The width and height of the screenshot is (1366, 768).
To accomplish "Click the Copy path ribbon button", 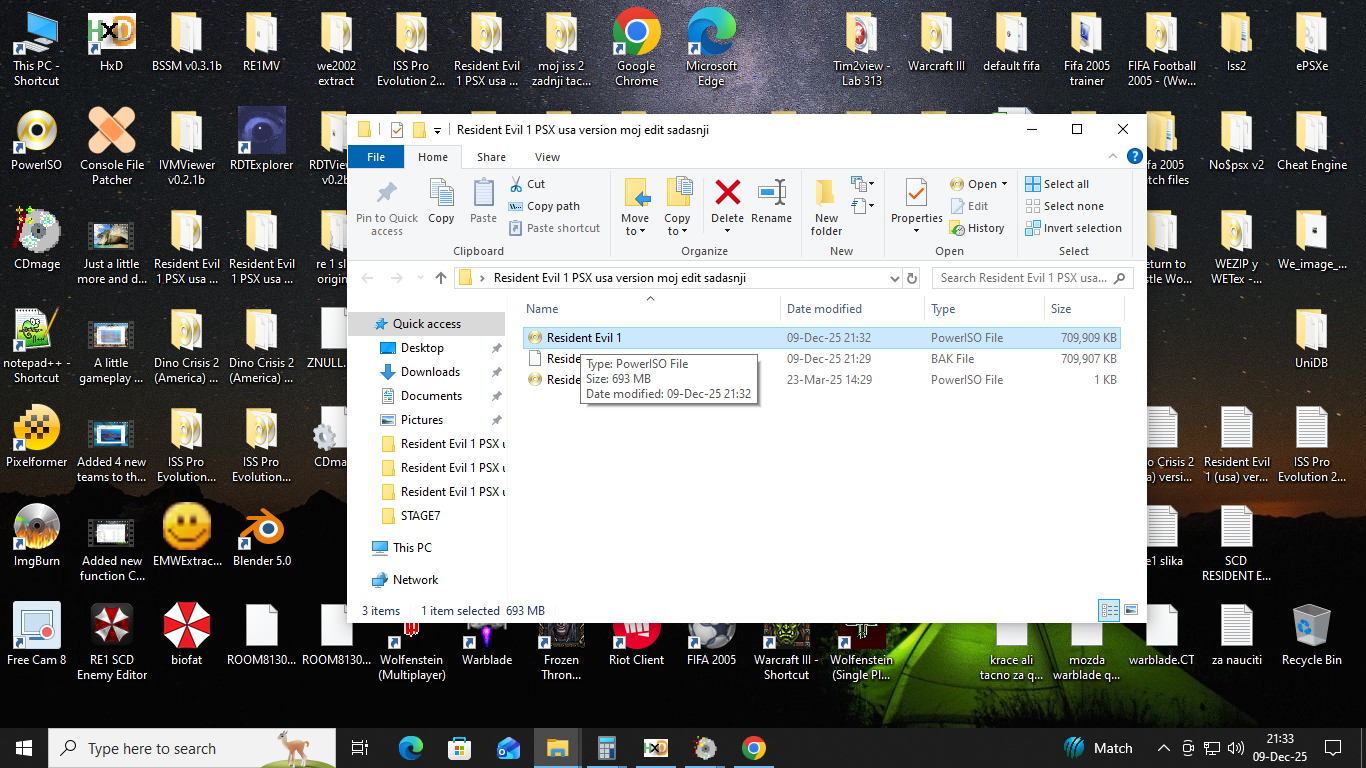I will (x=544, y=206).
